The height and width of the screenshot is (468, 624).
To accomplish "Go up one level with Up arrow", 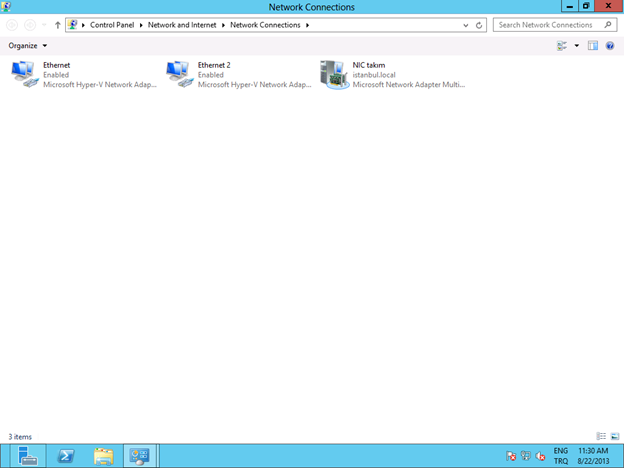I will (x=57, y=25).
